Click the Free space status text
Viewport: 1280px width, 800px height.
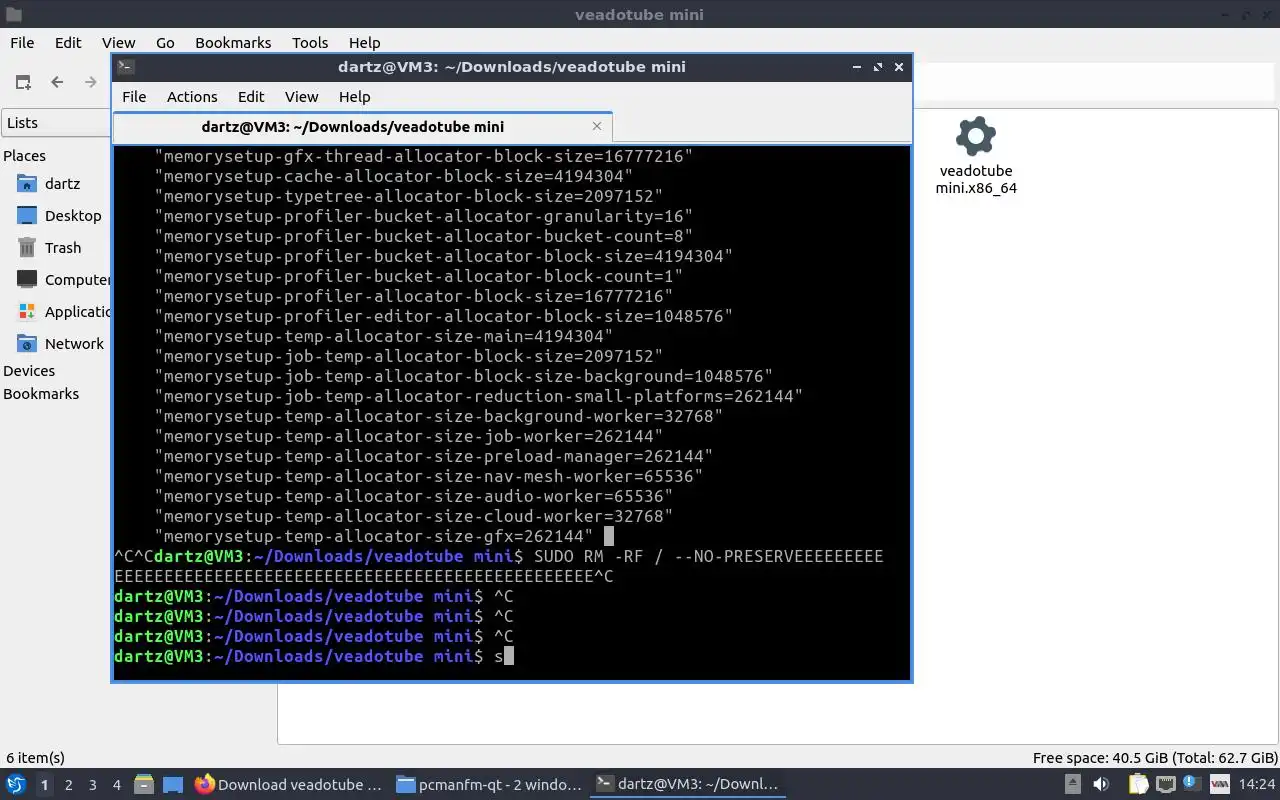(1155, 758)
